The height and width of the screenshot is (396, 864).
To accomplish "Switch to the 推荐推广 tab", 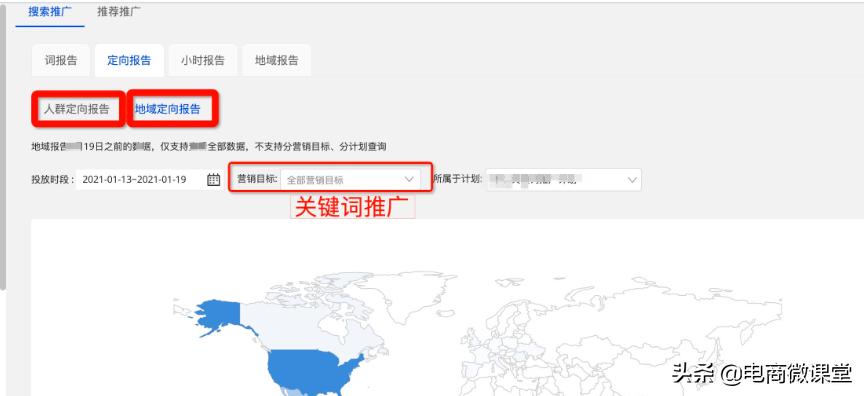I will 118,12.
